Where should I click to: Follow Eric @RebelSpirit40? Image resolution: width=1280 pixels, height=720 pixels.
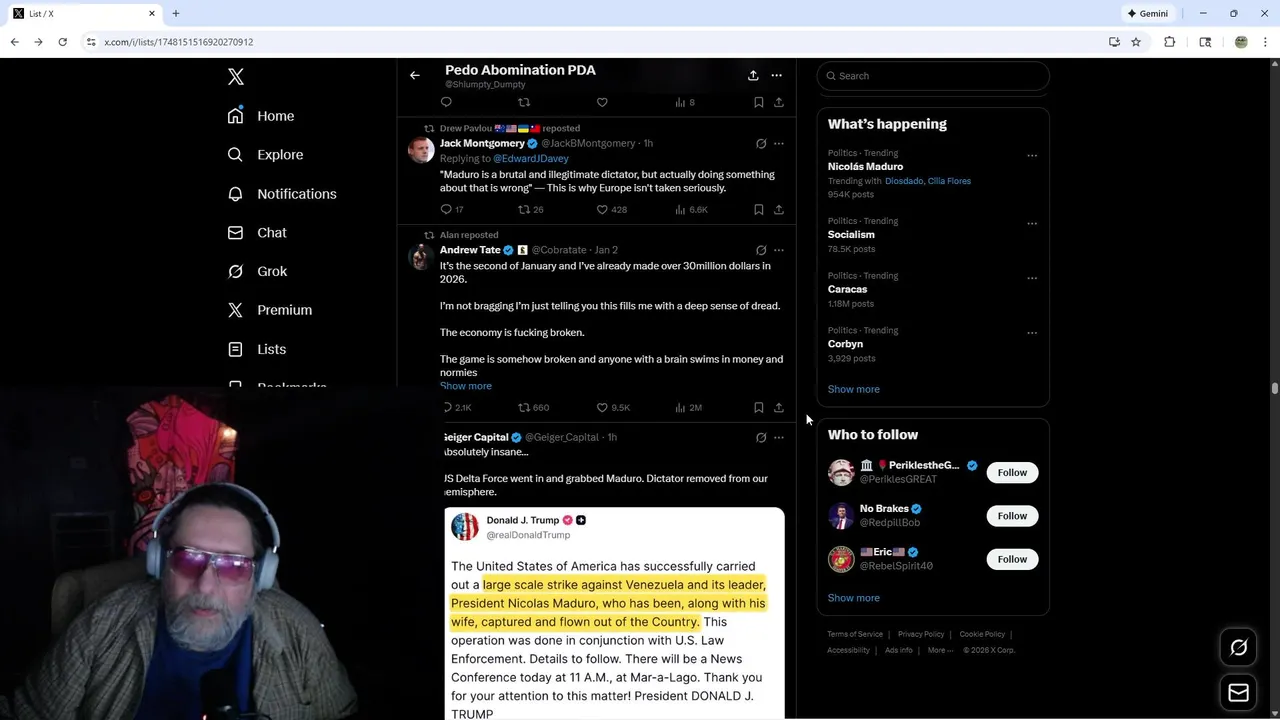click(1012, 559)
